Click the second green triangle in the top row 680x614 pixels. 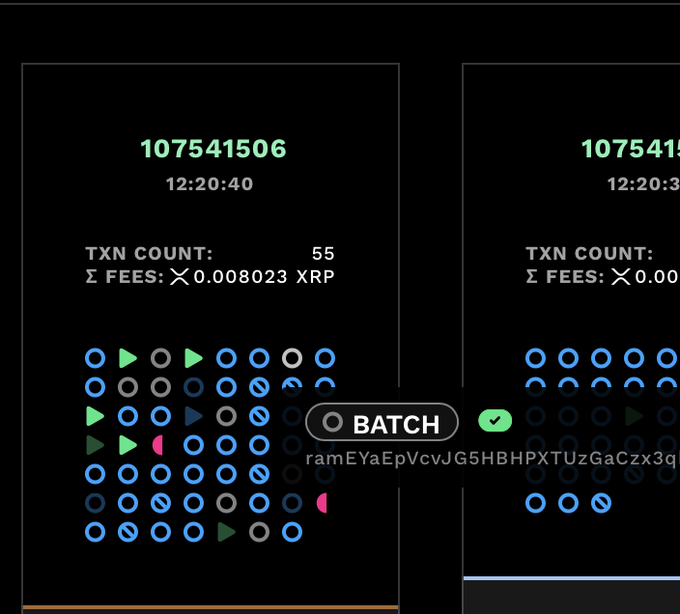pos(193,359)
